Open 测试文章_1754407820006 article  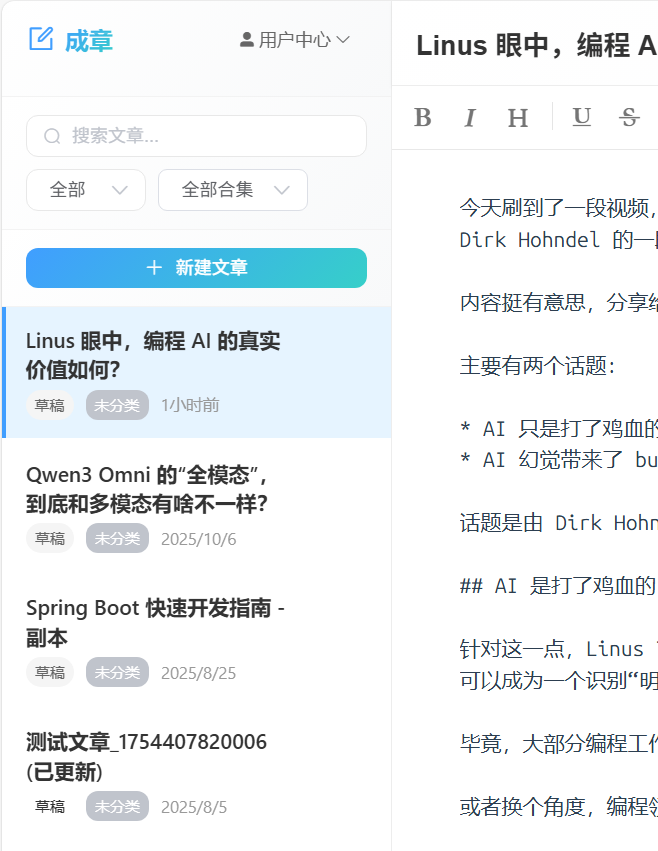[146, 756]
